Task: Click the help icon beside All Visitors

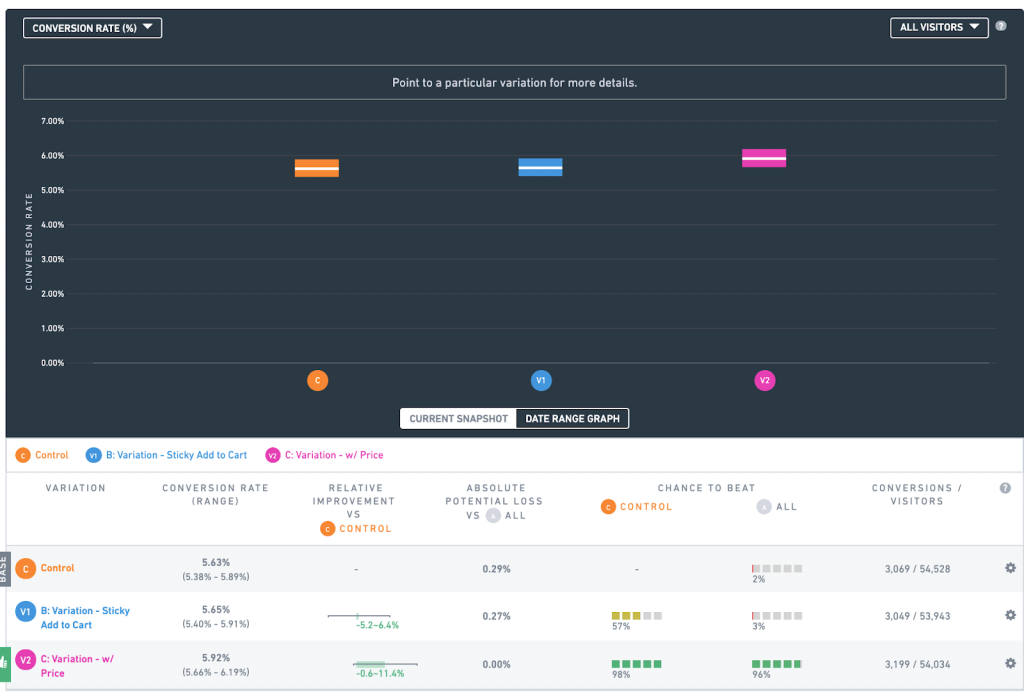Action: point(1000,26)
